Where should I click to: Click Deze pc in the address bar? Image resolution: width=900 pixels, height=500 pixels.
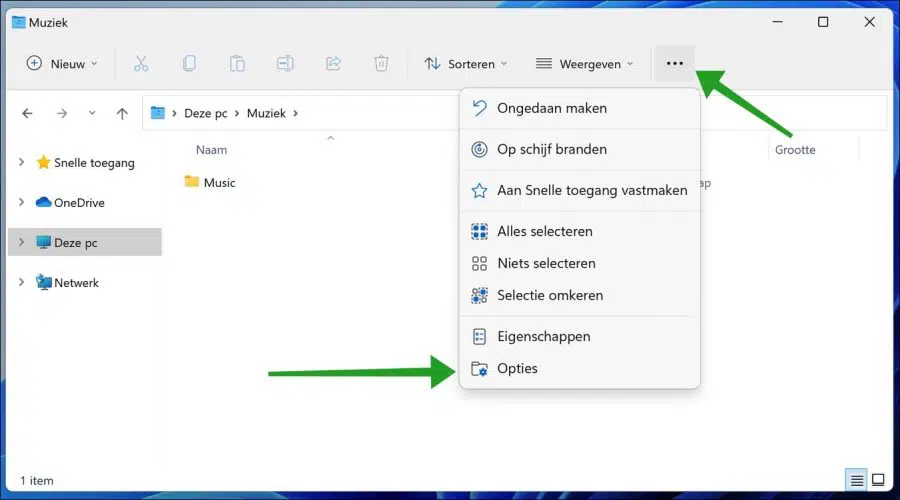[205, 113]
